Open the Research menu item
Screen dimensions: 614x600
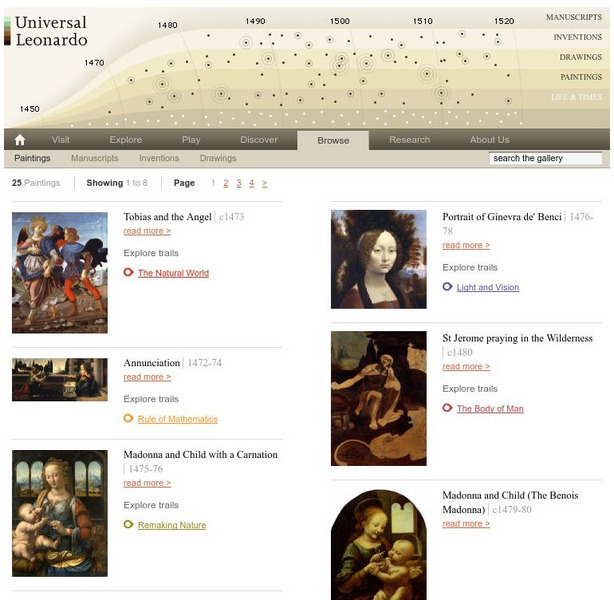pyautogui.click(x=410, y=140)
